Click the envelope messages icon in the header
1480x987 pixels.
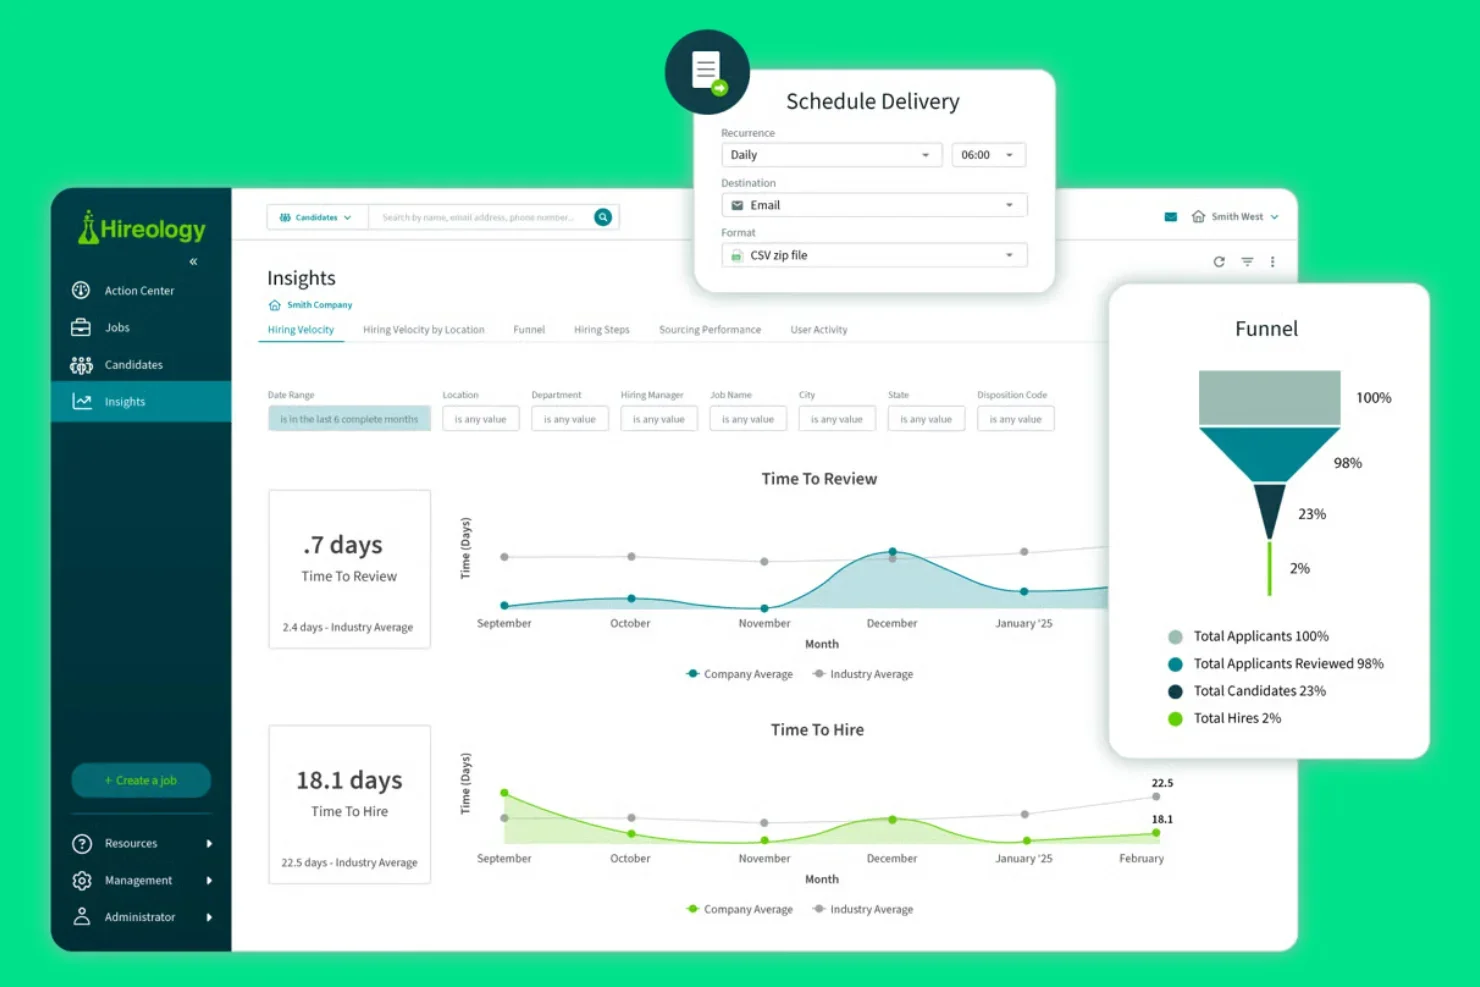[1170, 216]
